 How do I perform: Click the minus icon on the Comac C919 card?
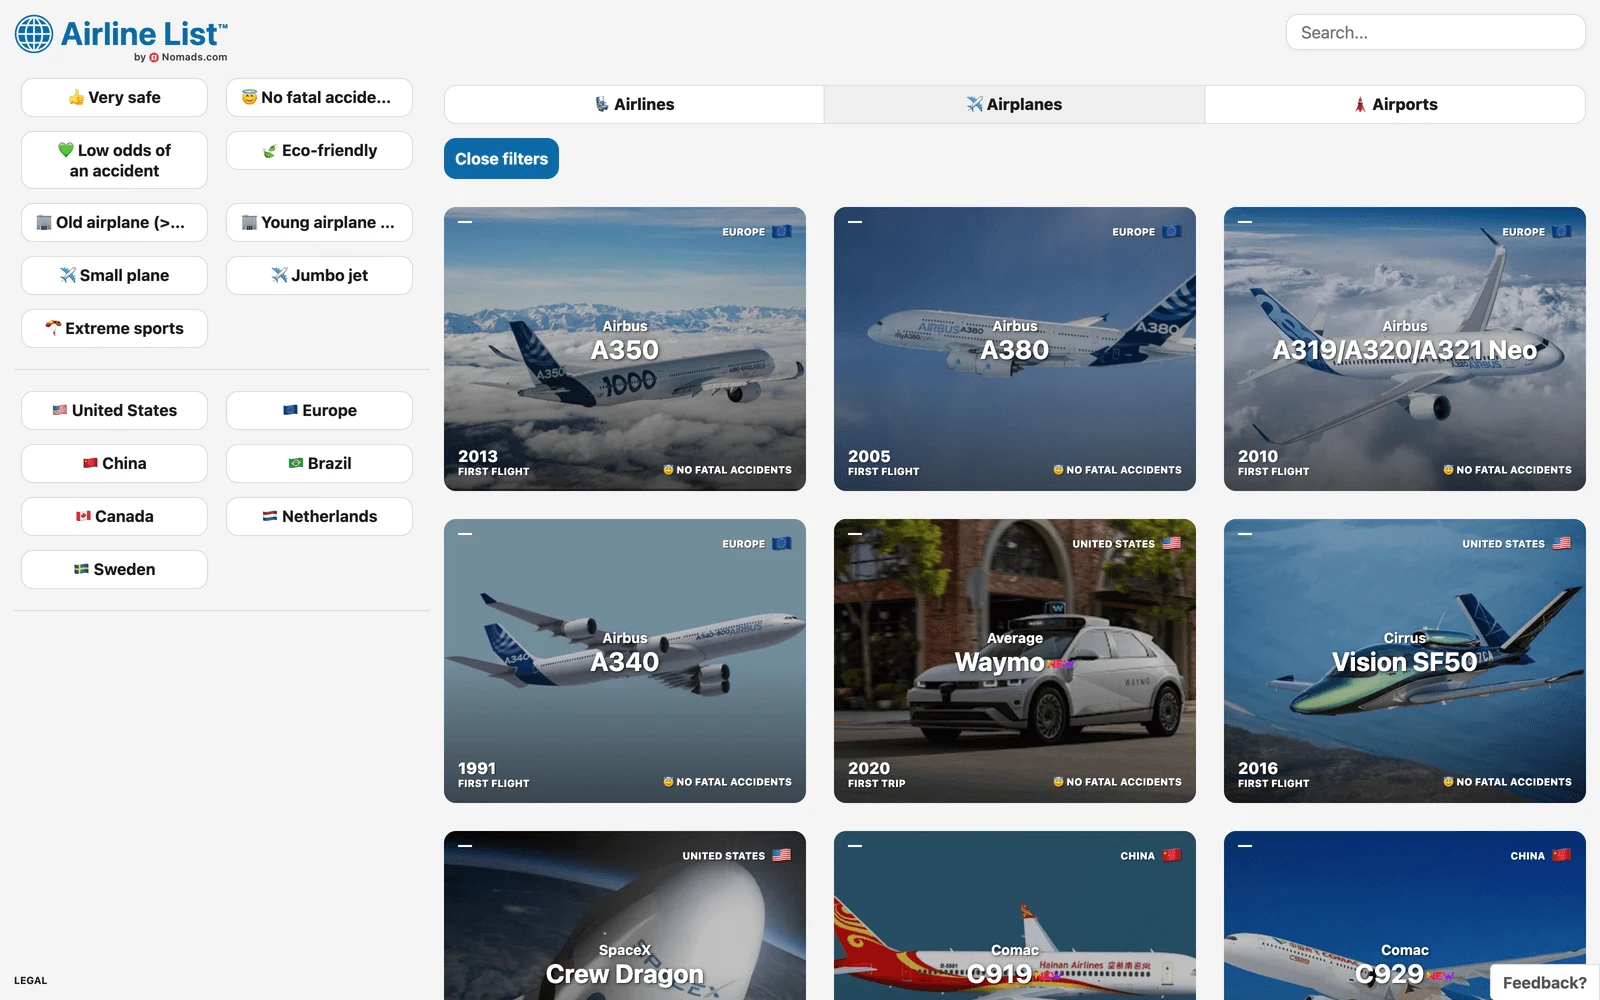tap(855, 846)
